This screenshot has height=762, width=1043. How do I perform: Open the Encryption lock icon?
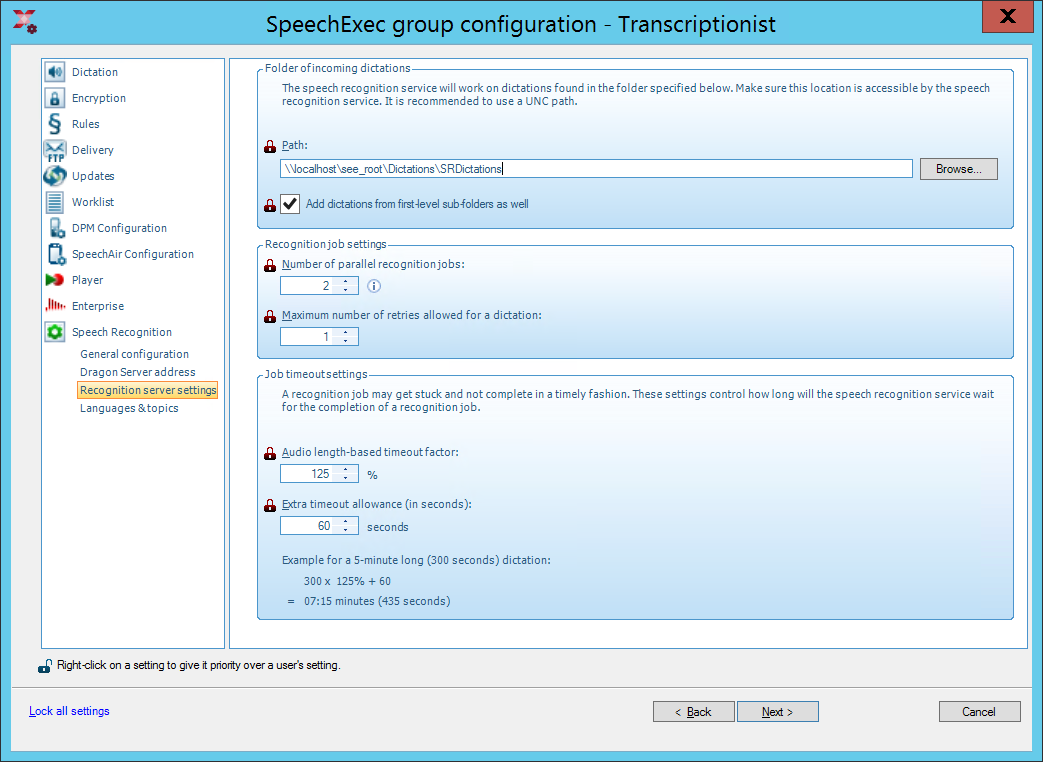click(x=55, y=98)
